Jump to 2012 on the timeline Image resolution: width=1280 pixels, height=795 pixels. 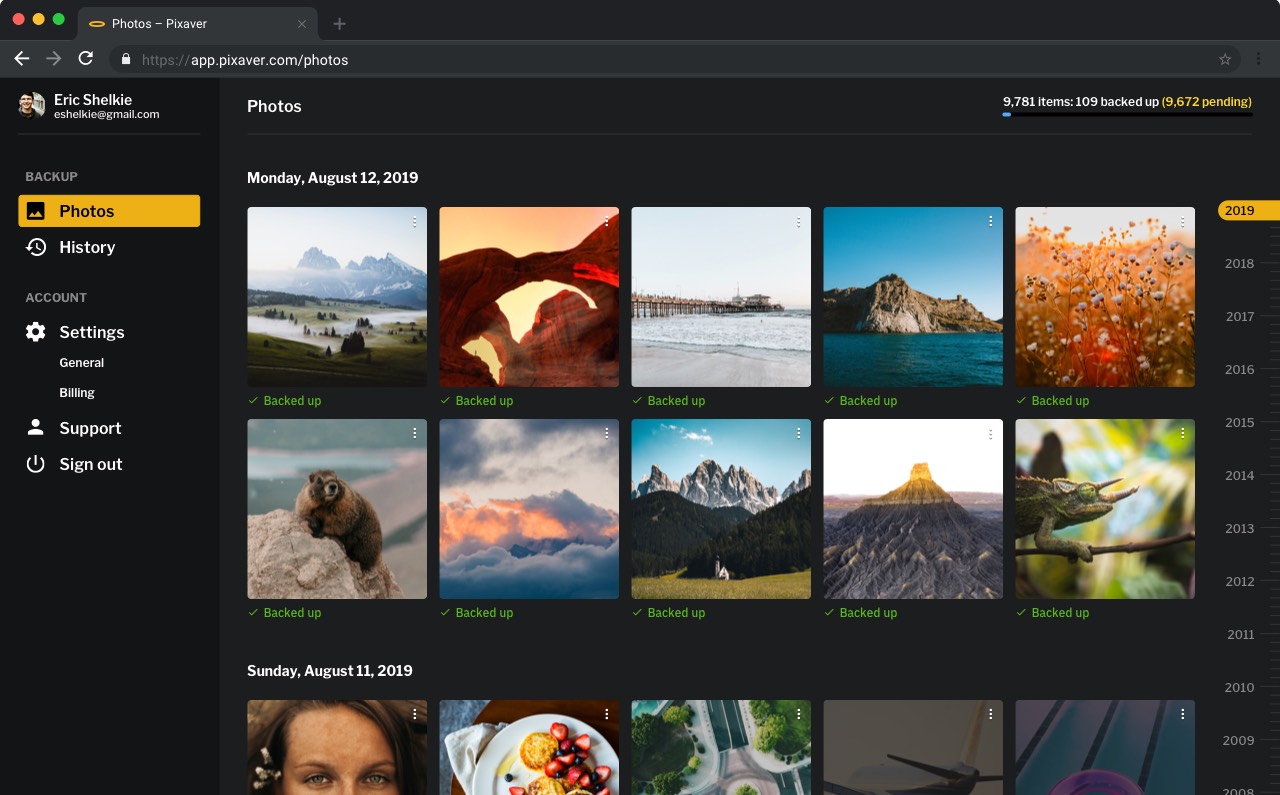point(1240,582)
